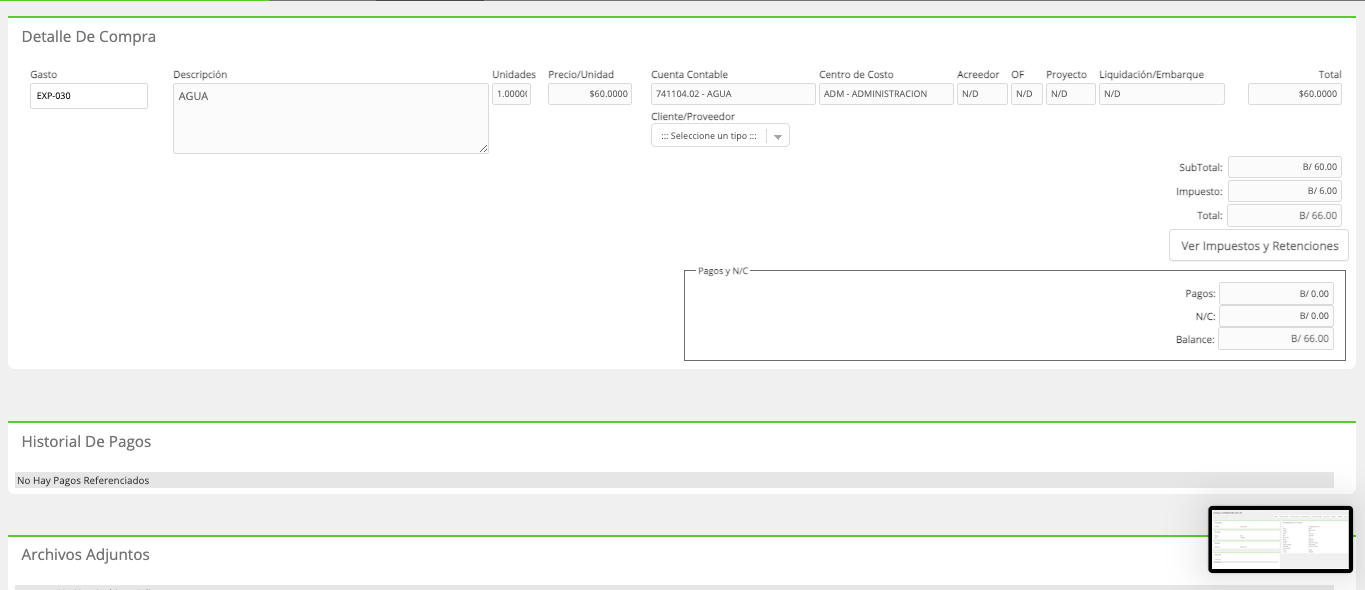This screenshot has width=1365, height=590.
Task: Click the Acreedor N/D field
Action: coord(982,94)
